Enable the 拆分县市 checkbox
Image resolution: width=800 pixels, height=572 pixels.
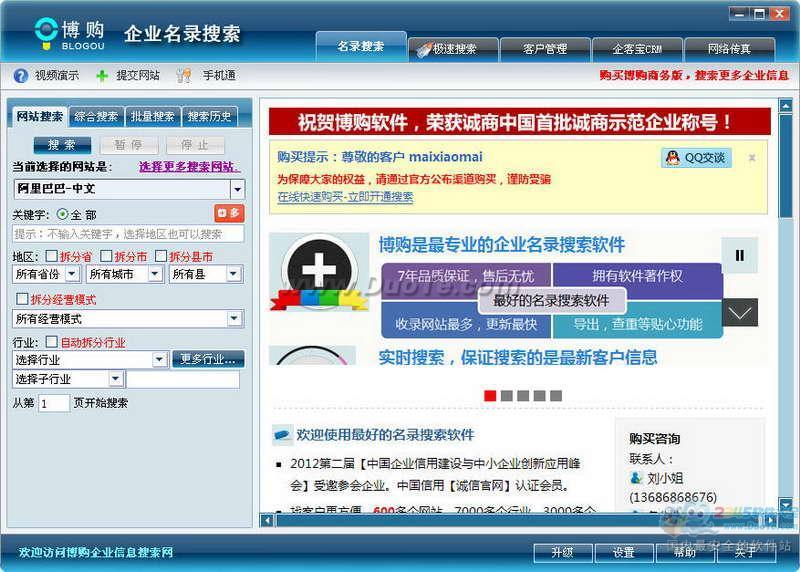click(x=160, y=256)
